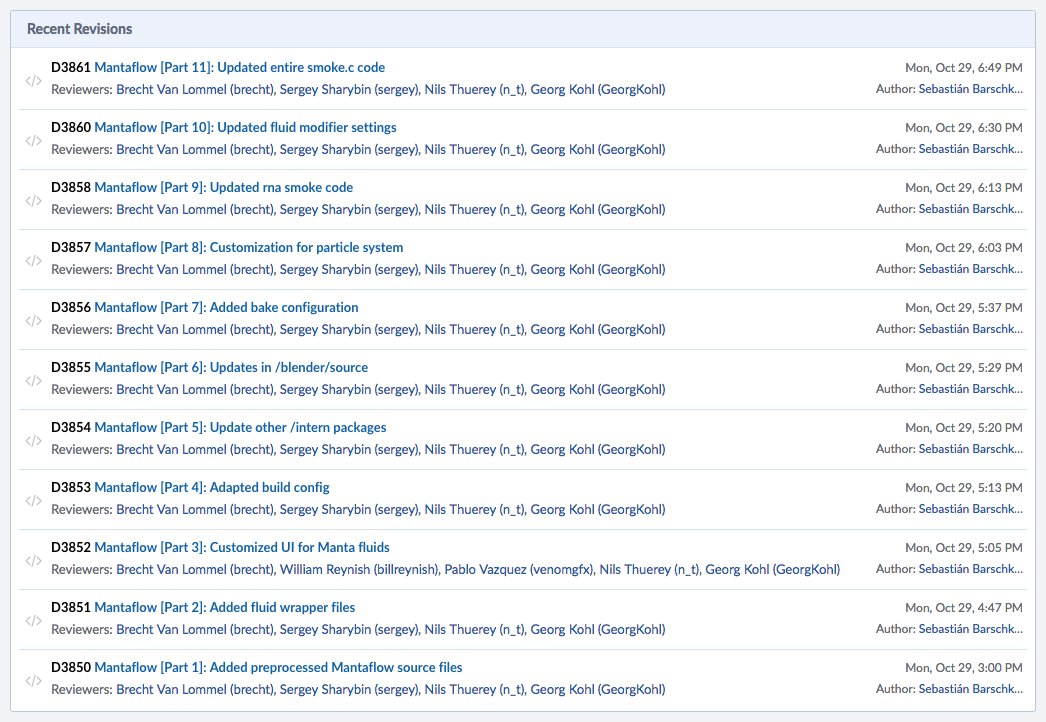Click Georg Kohl reviewer on D3853
The width and height of the screenshot is (1046, 722).
[598, 510]
